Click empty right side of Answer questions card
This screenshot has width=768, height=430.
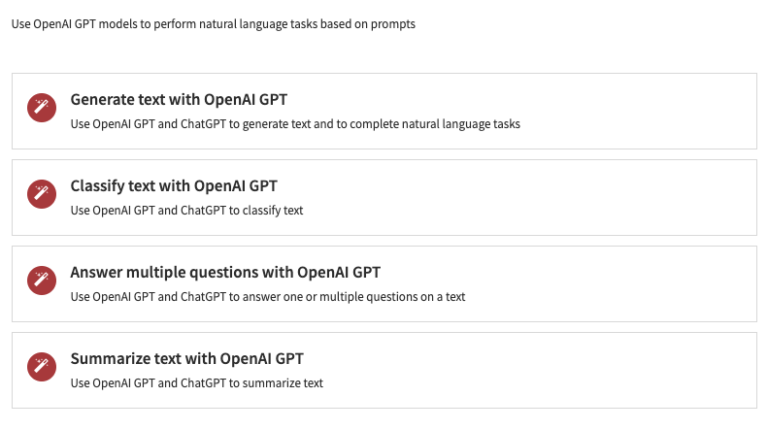click(x=650, y=284)
